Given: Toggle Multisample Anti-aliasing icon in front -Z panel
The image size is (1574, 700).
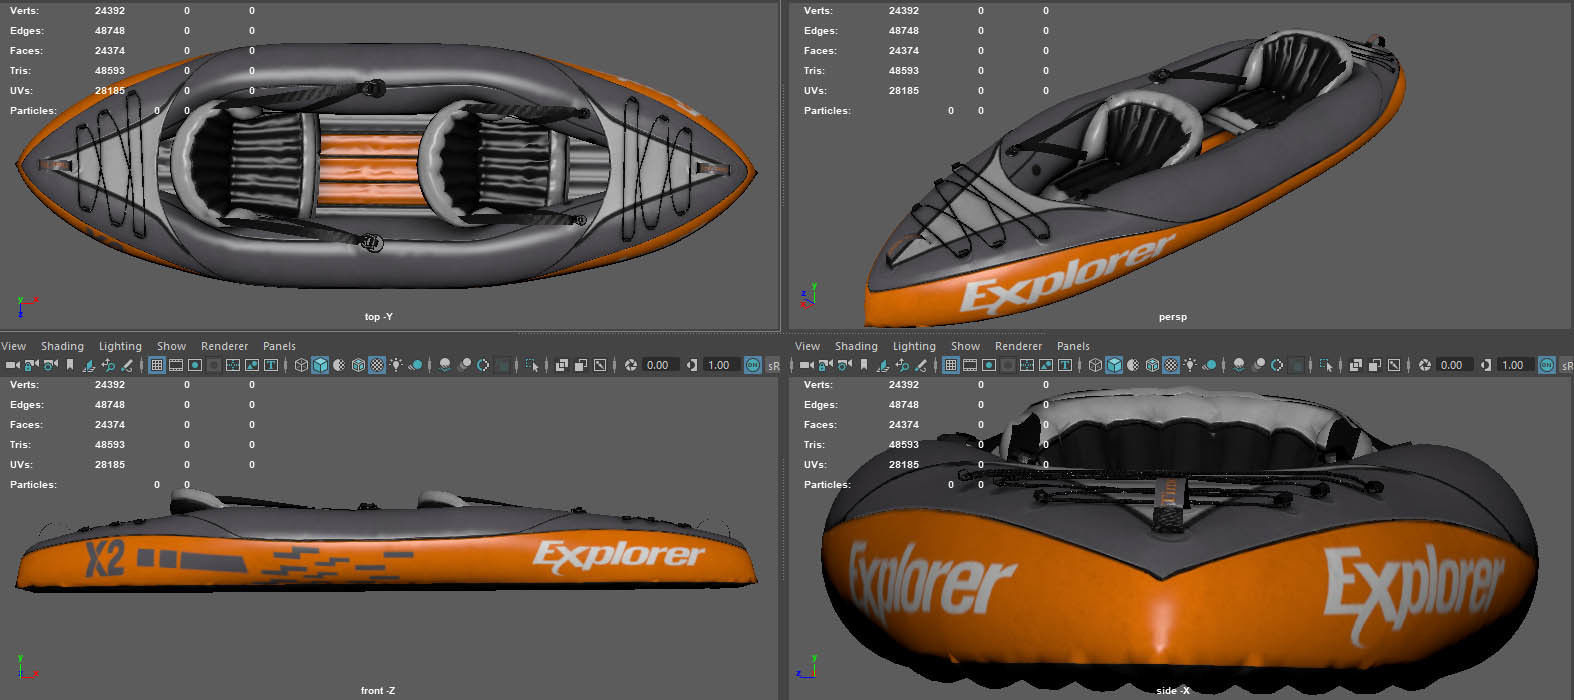Looking at the screenshot, I should 483,365.
